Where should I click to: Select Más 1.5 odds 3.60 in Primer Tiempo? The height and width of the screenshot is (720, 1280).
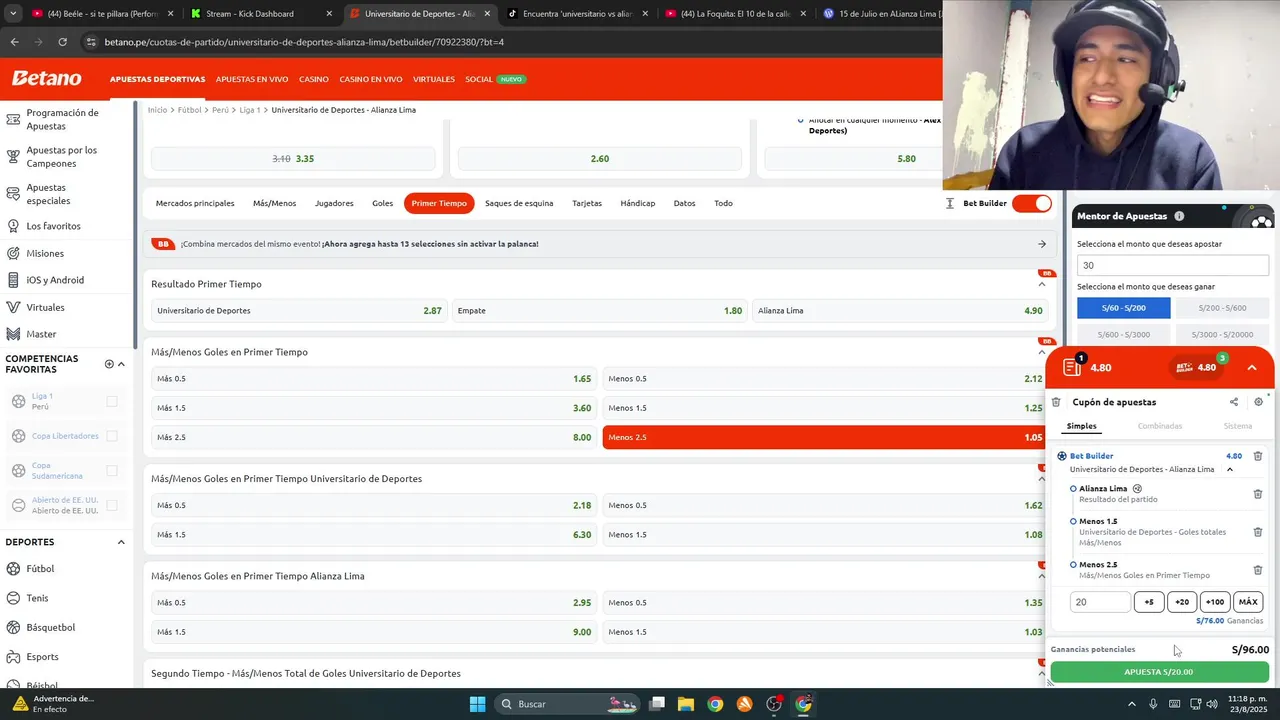[373, 408]
